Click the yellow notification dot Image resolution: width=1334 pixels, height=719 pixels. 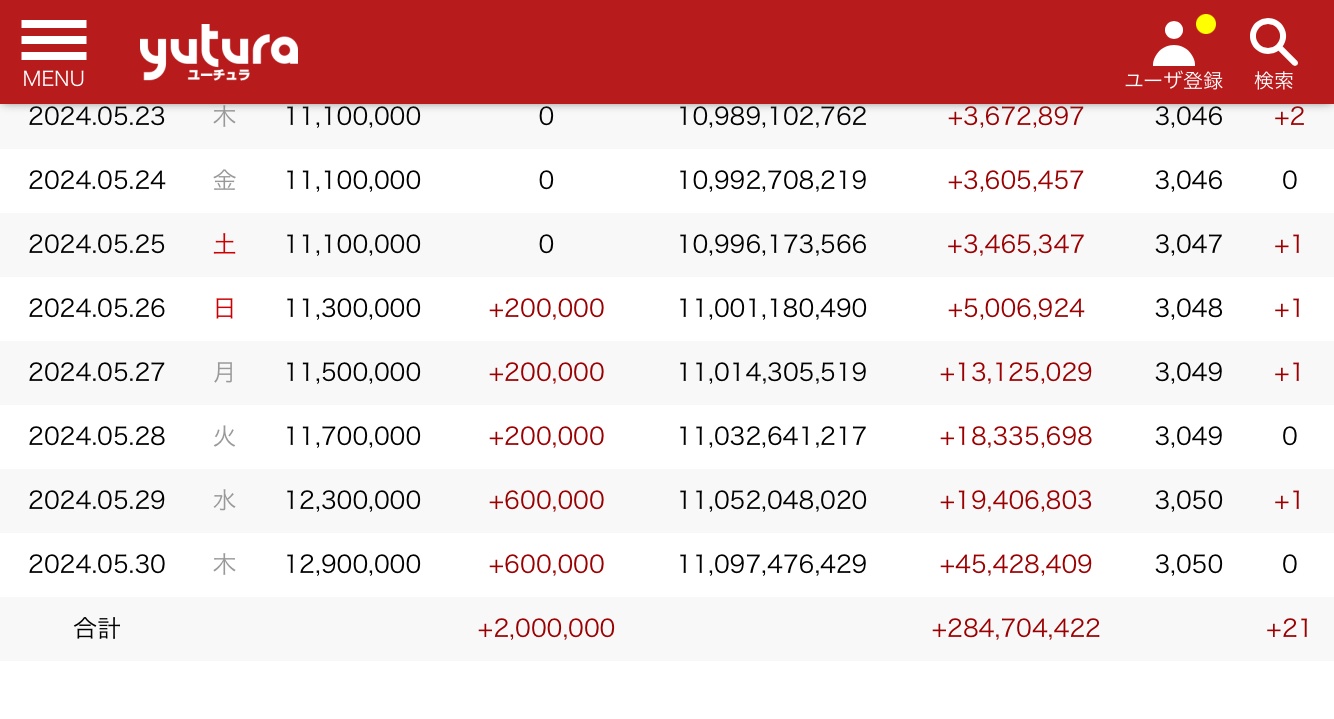pyautogui.click(x=1206, y=24)
